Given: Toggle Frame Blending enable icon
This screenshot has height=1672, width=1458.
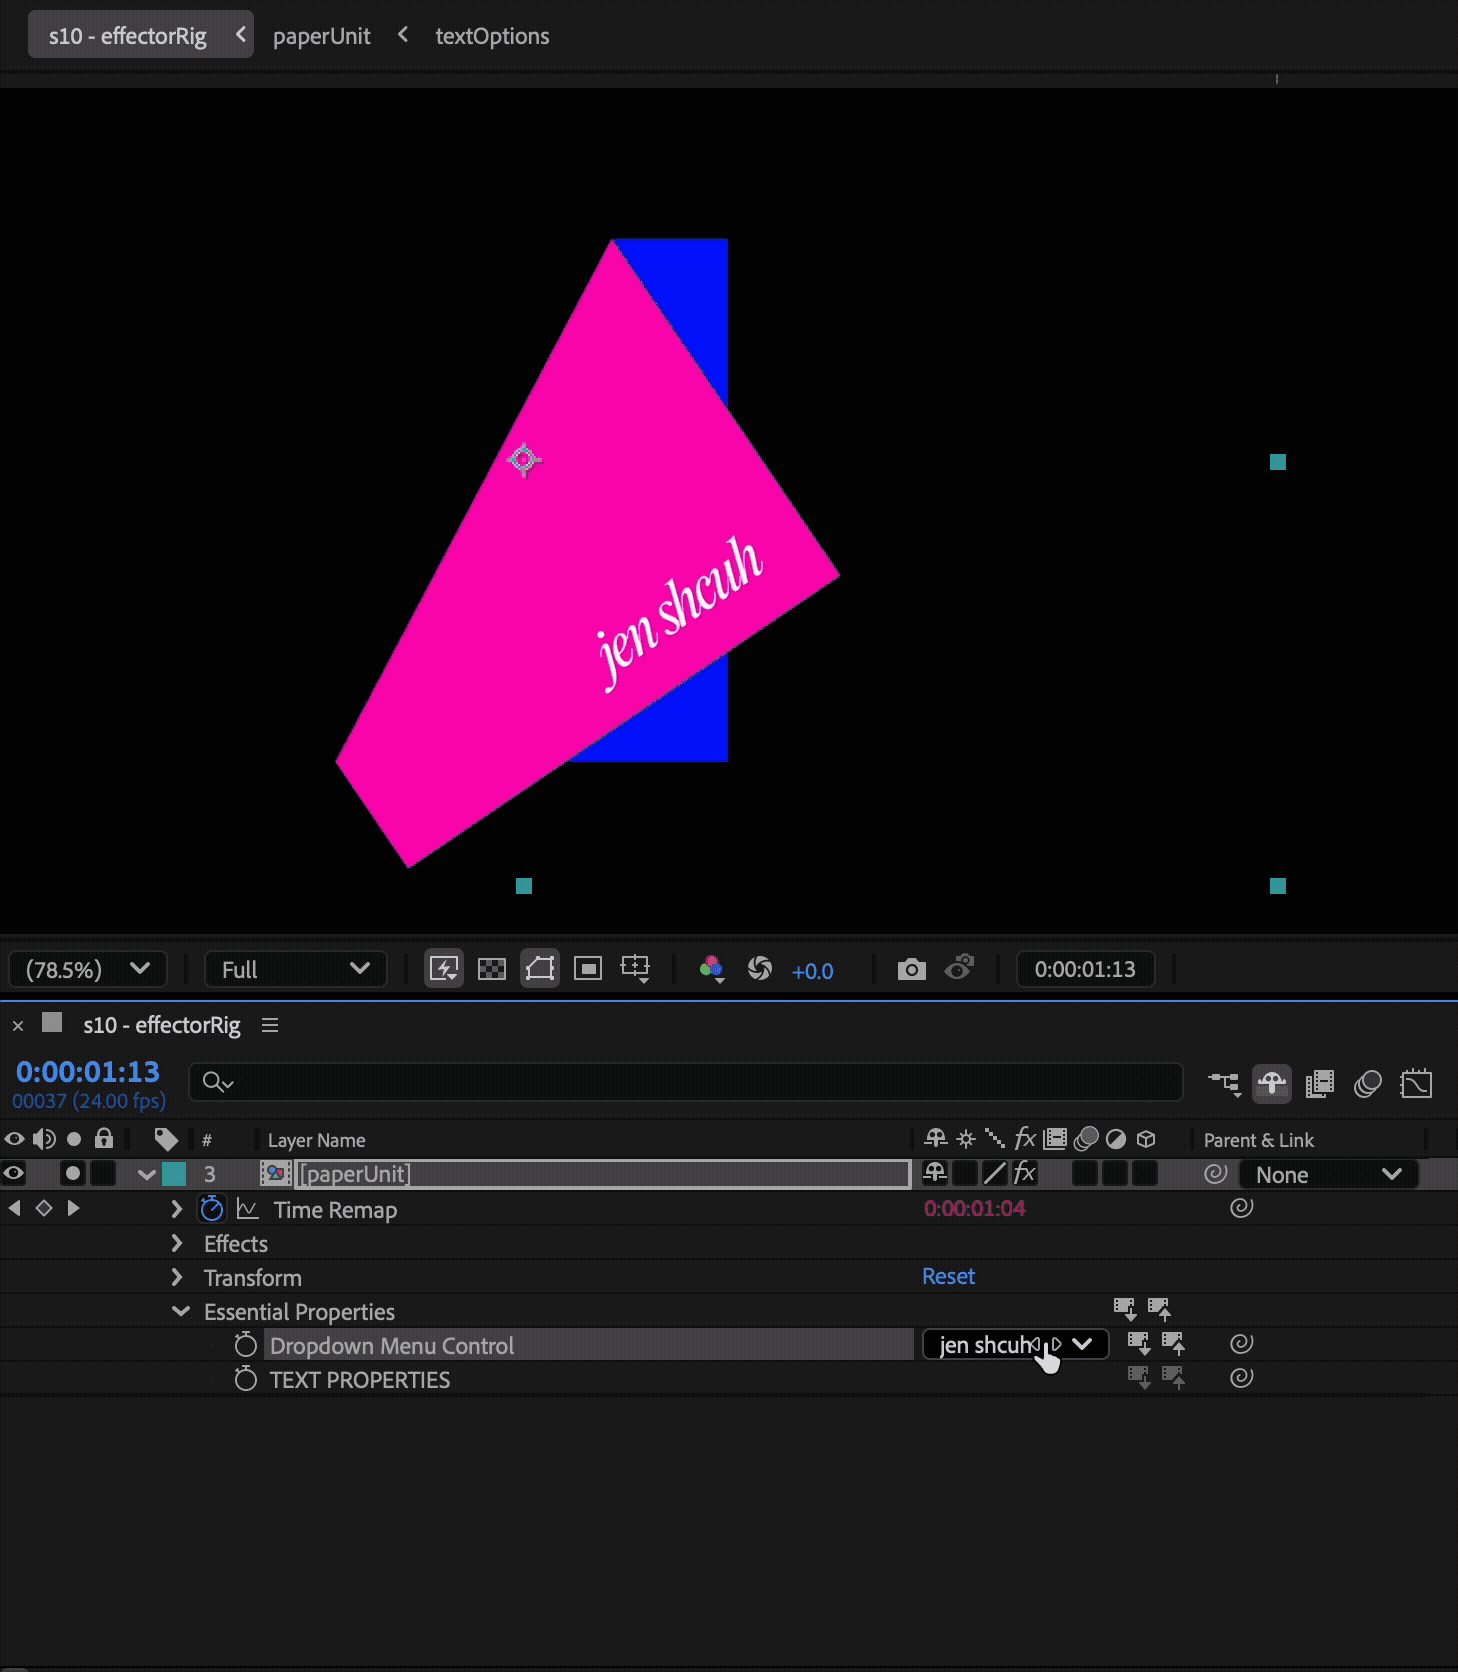Looking at the screenshot, I should tap(1320, 1083).
